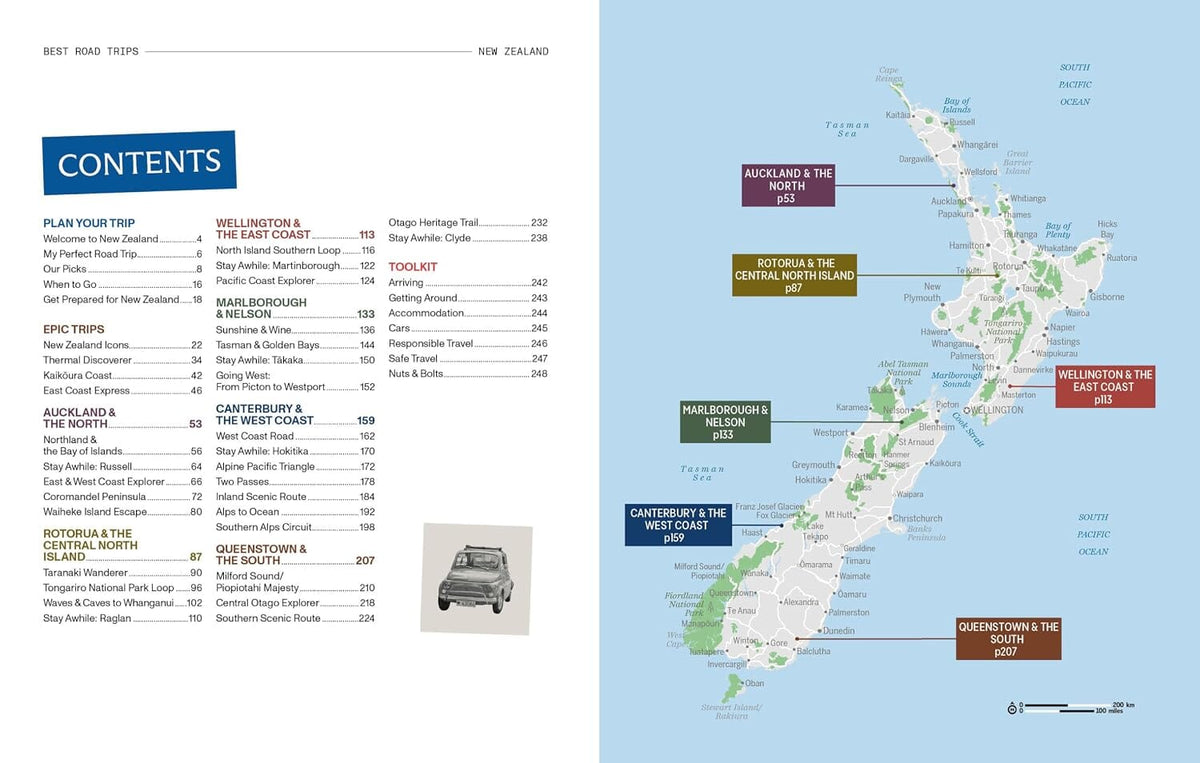Click the red 'Wellington & East Coast p113' map box
Image resolution: width=1200 pixels, height=763 pixels.
[1105, 387]
